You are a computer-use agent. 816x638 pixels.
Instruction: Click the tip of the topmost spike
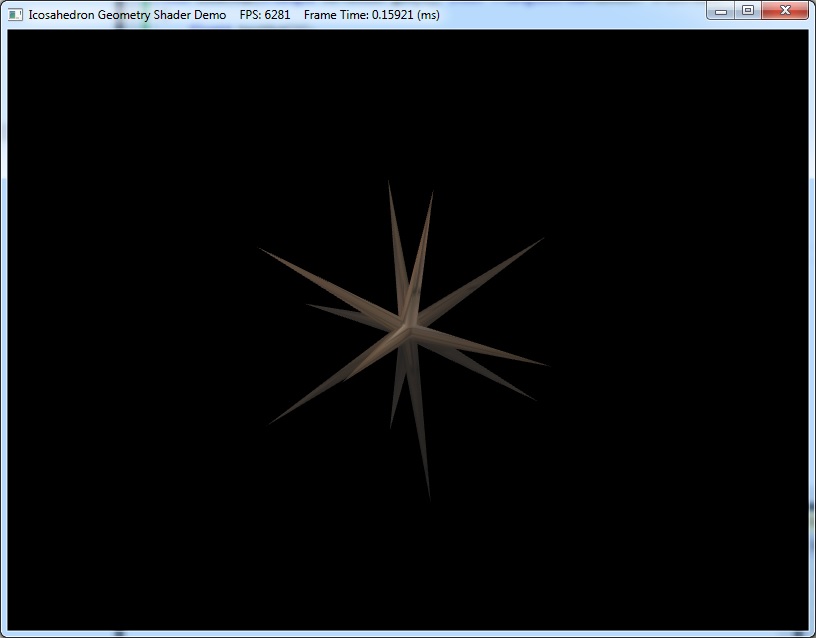(x=389, y=183)
